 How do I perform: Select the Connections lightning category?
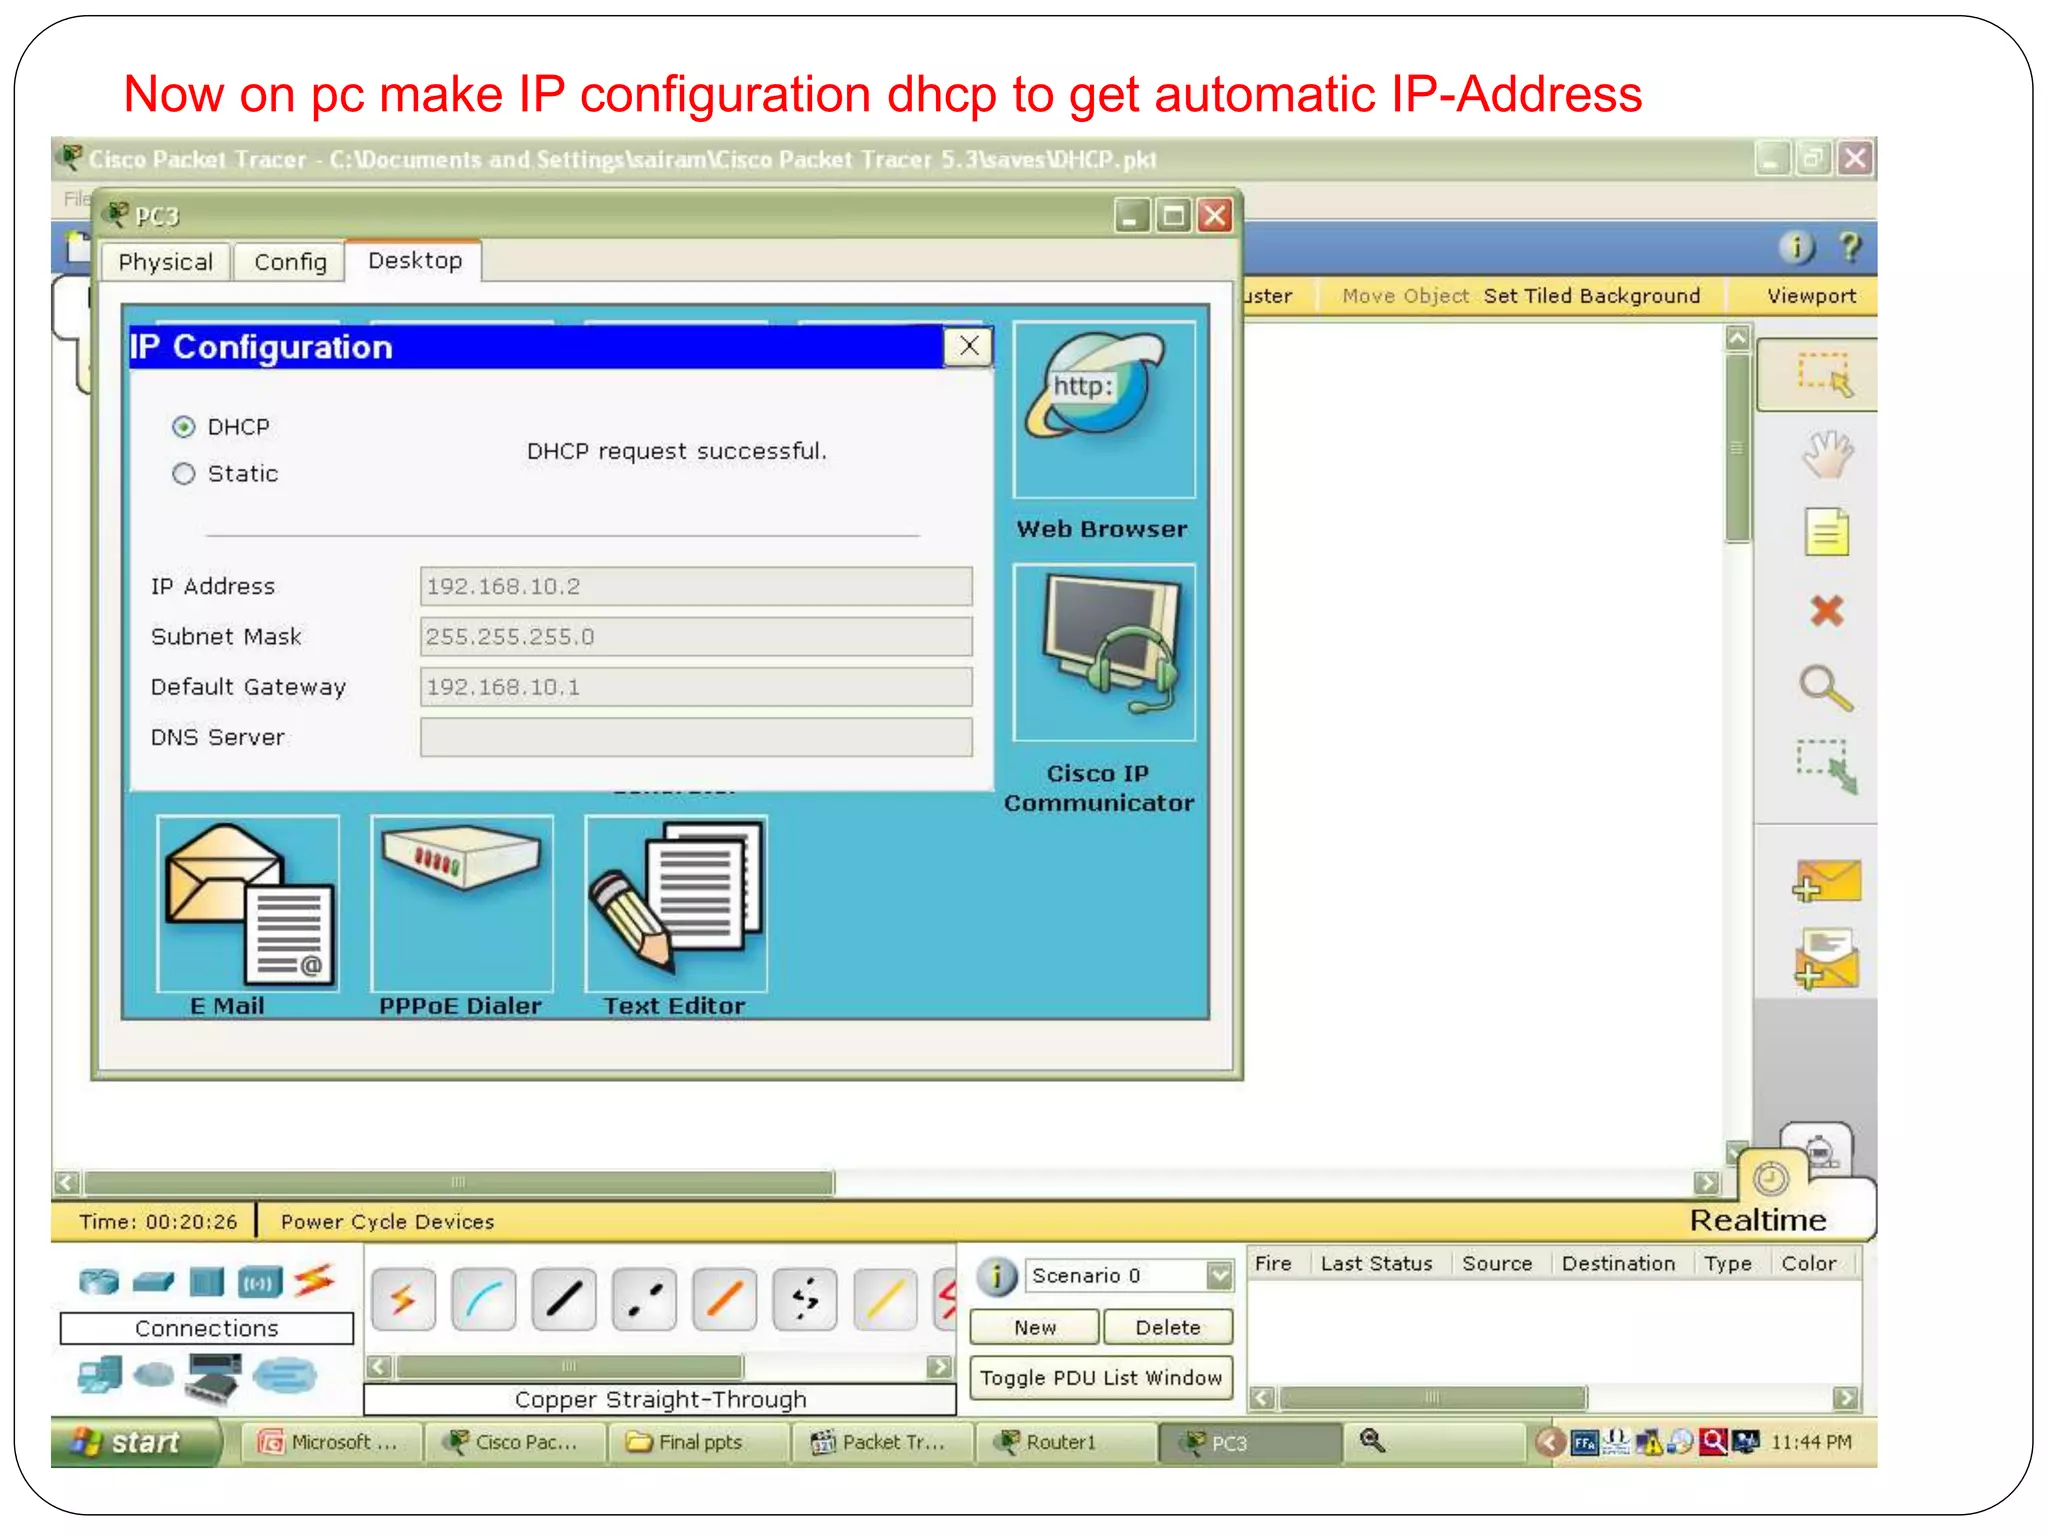pyautogui.click(x=314, y=1280)
